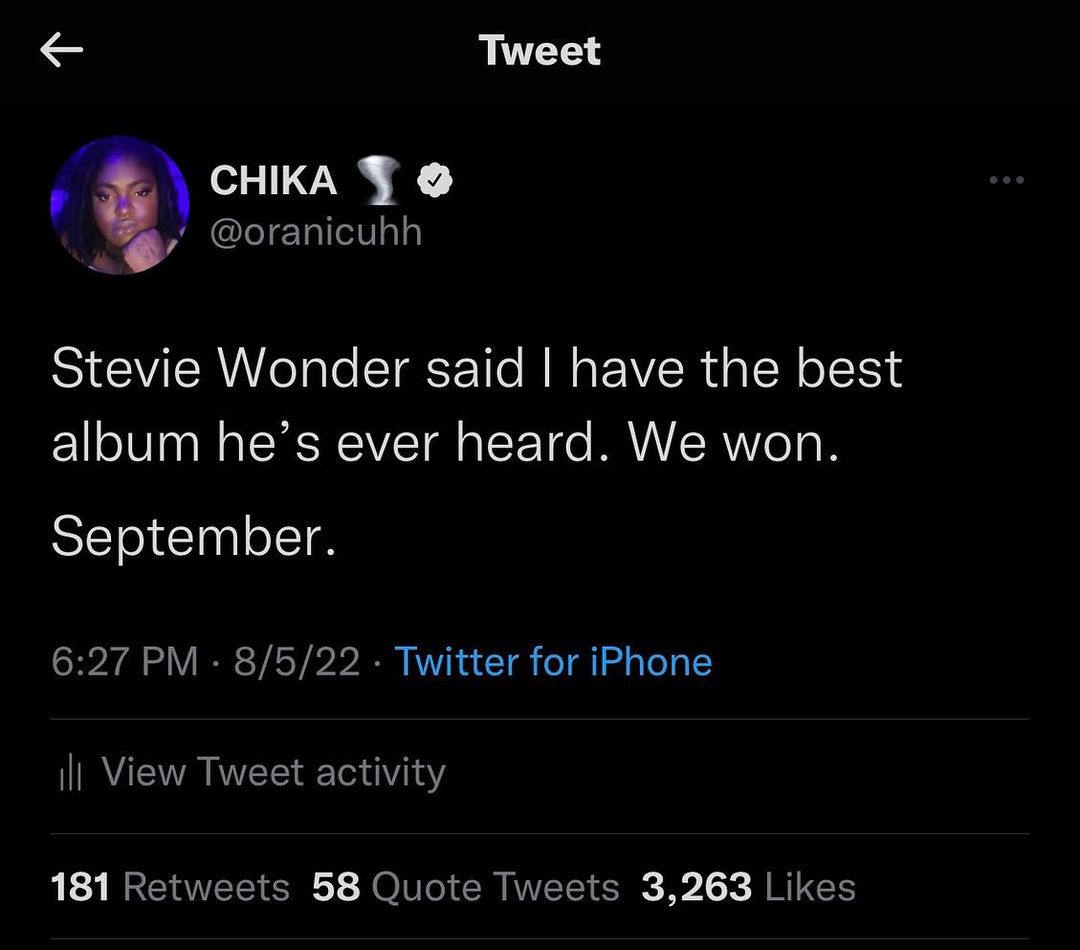Open View Tweet activity
This screenshot has width=1080, height=950.
coord(273,772)
